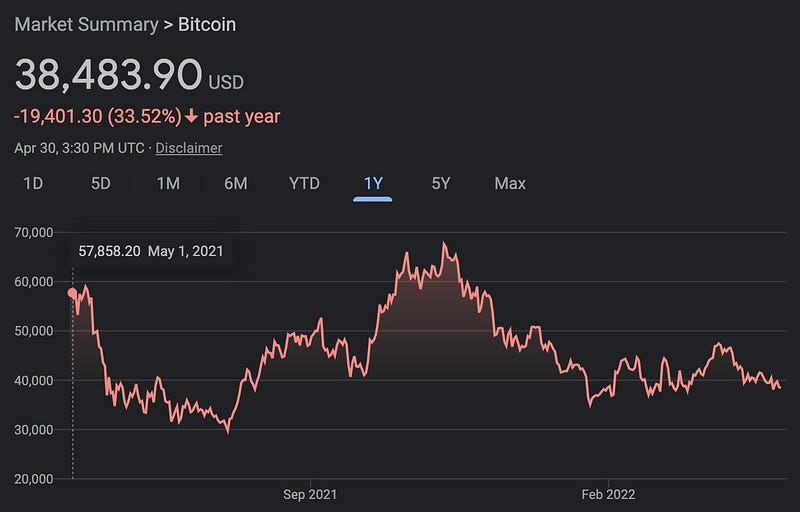Select the YTD tab
The image size is (800, 512).
304,183
